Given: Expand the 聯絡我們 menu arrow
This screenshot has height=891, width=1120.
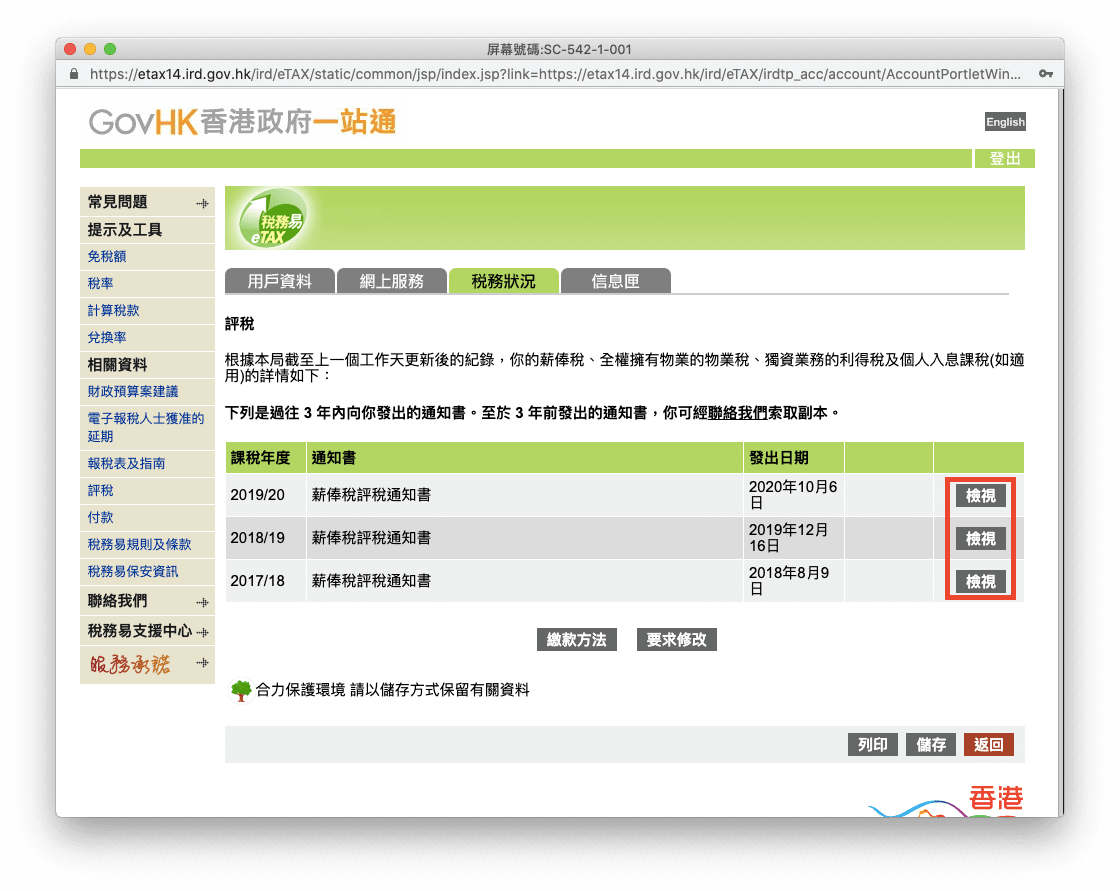Looking at the screenshot, I should [x=202, y=602].
